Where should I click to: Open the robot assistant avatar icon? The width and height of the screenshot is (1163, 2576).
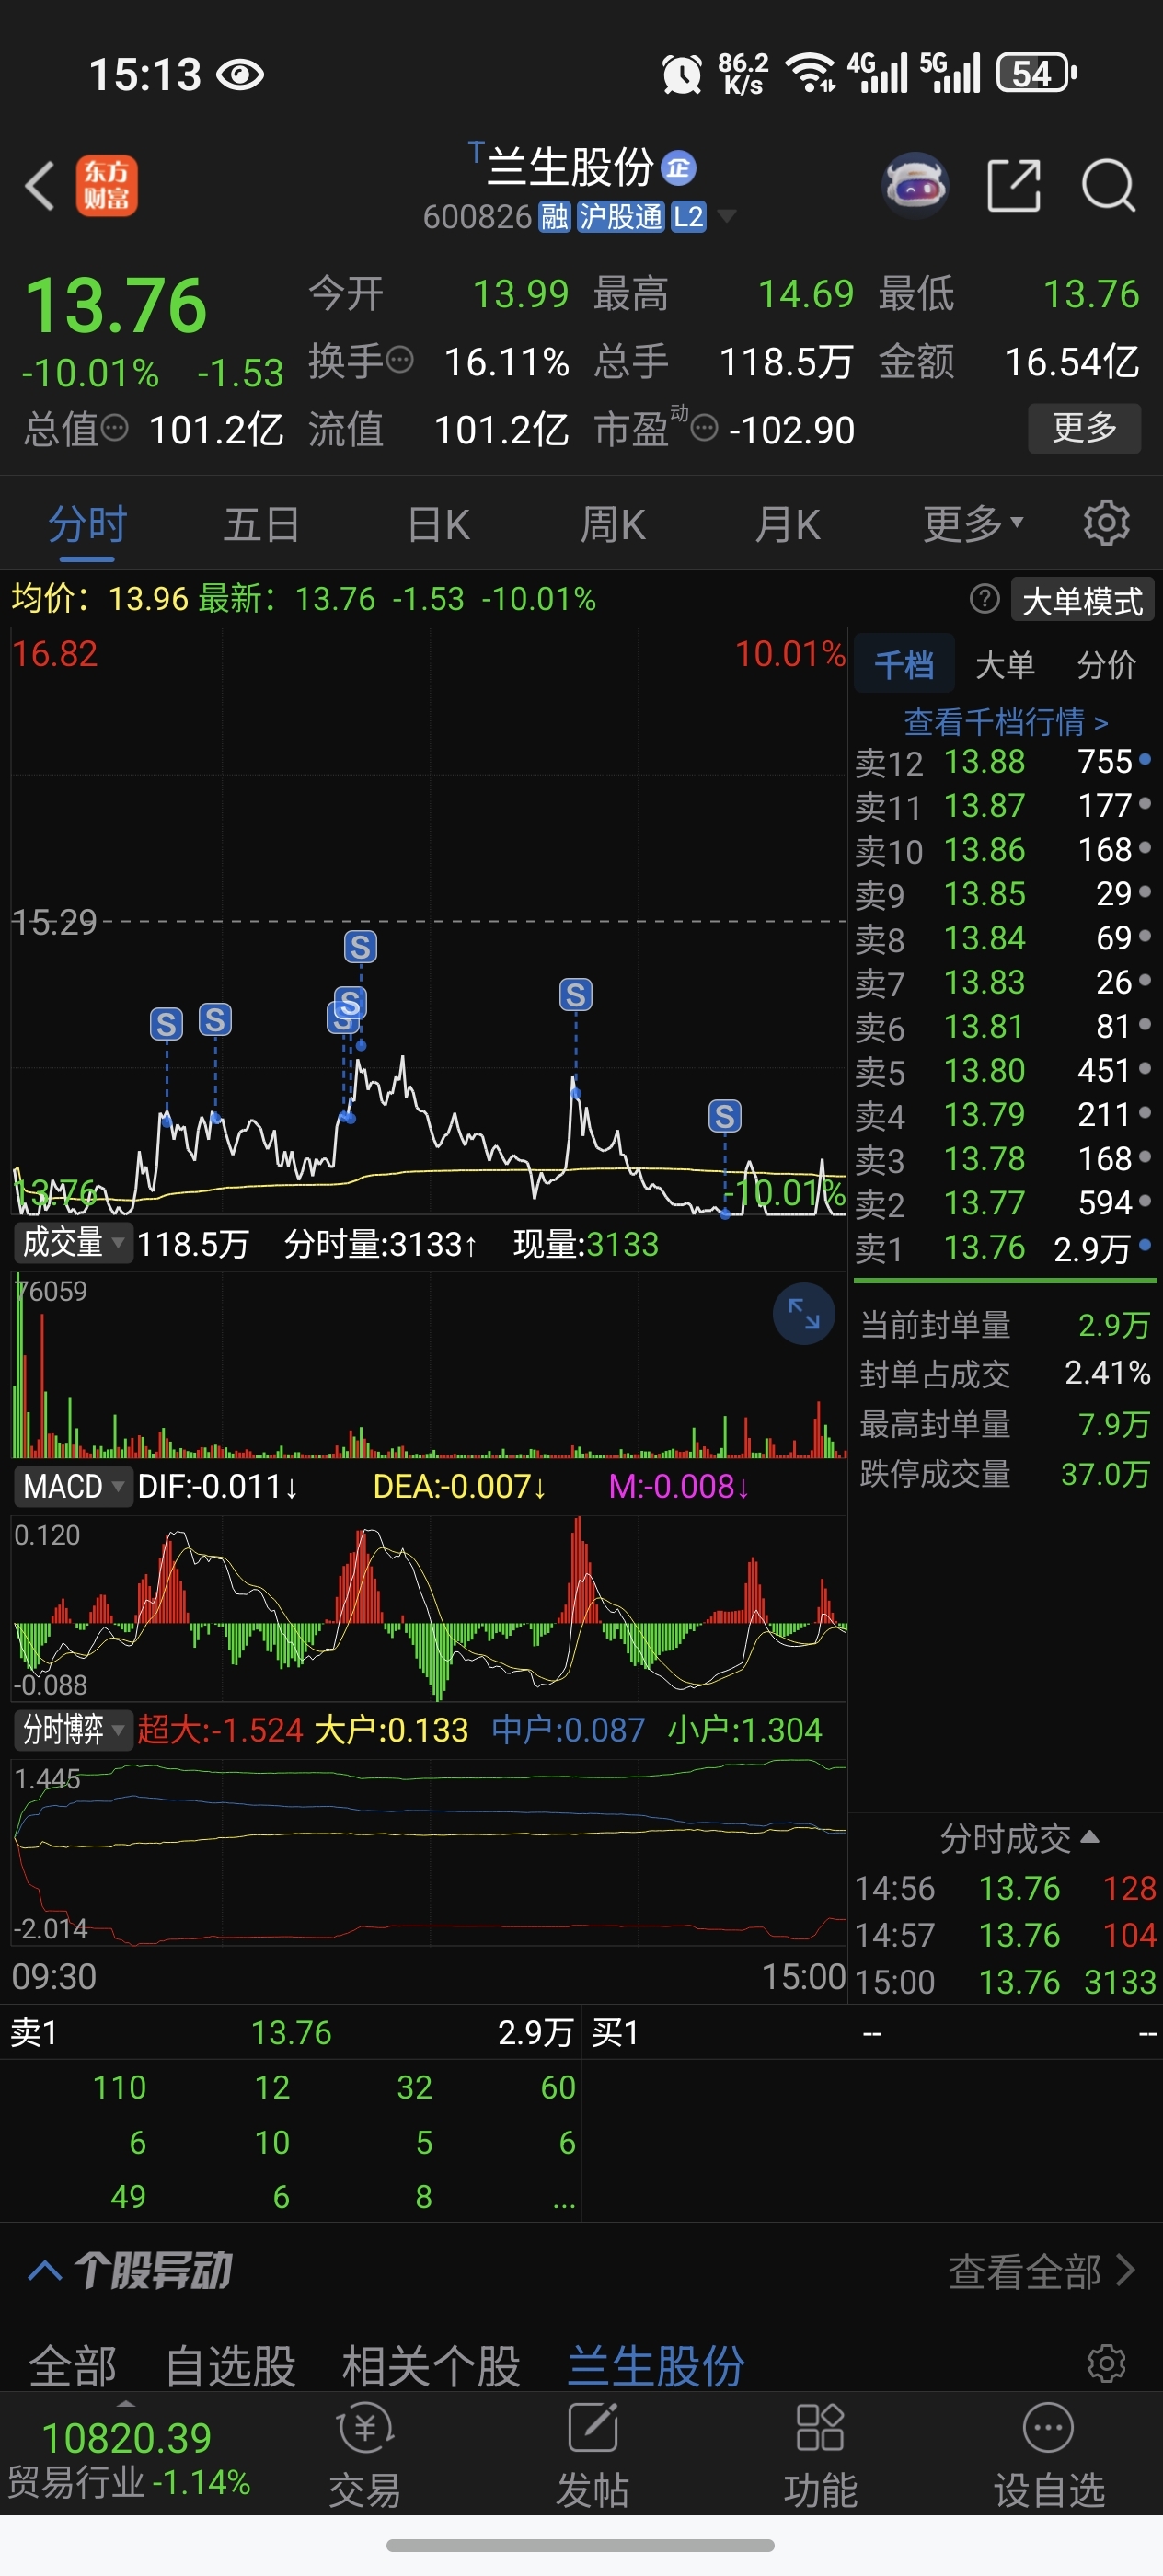[x=915, y=186]
